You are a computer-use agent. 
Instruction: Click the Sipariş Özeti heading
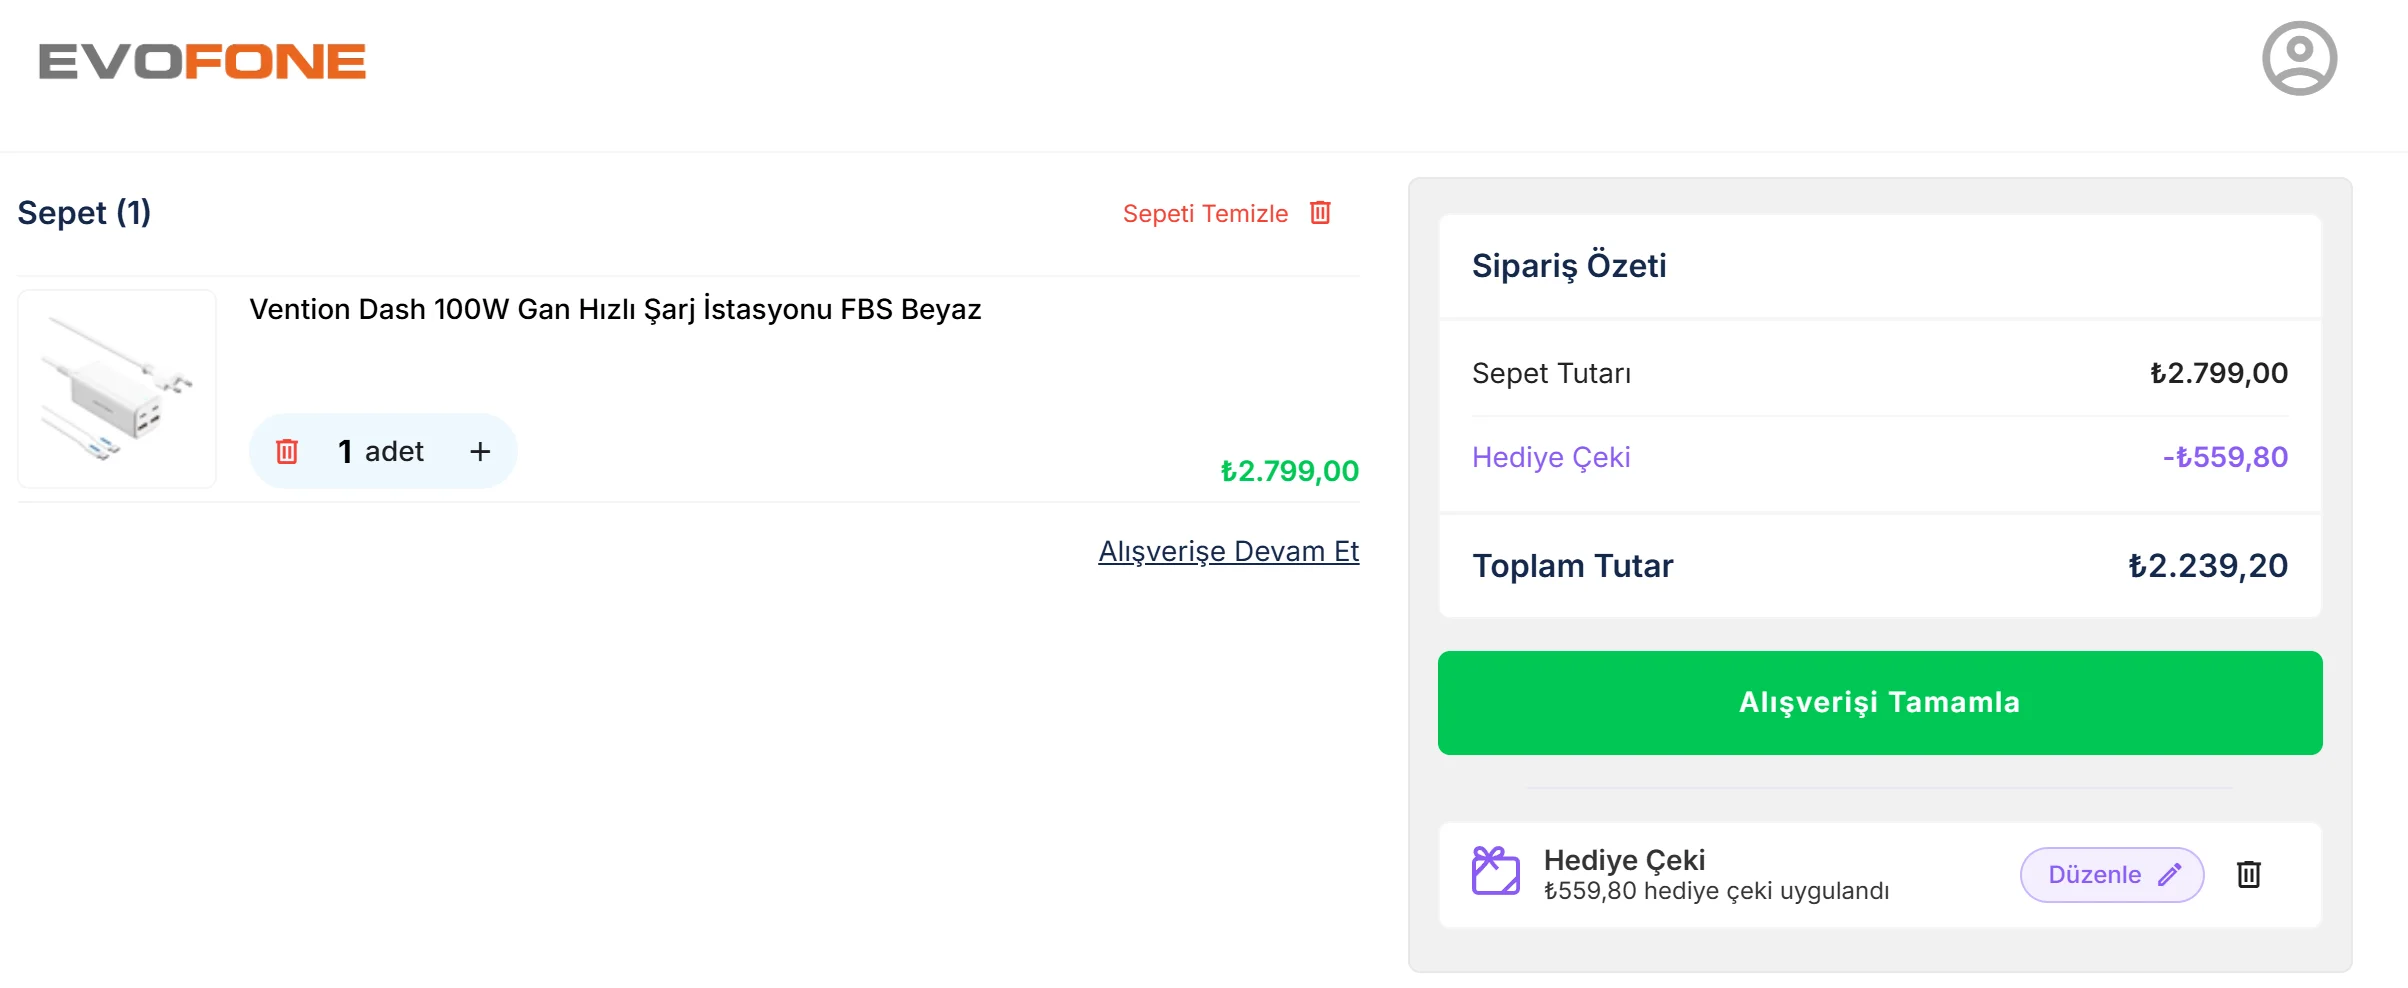[x=1569, y=266]
